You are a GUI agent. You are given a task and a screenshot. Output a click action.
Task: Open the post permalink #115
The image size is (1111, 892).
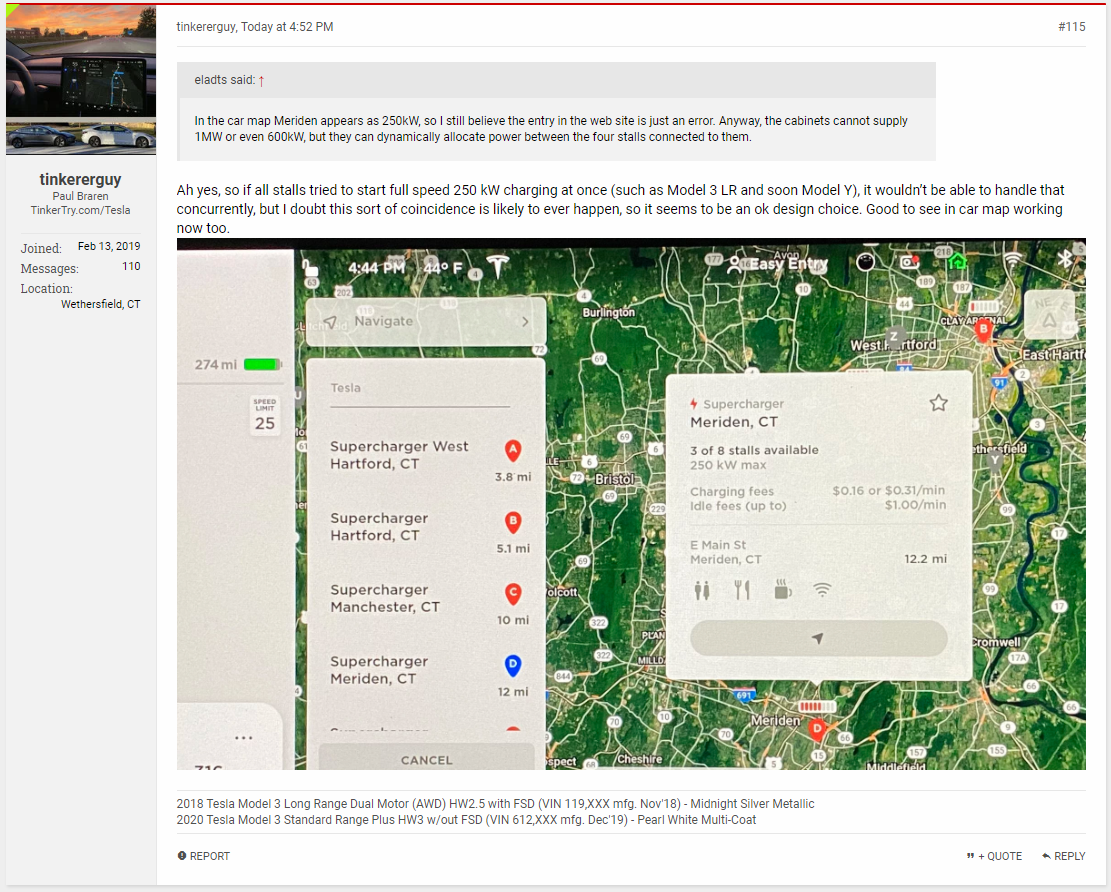1071,26
